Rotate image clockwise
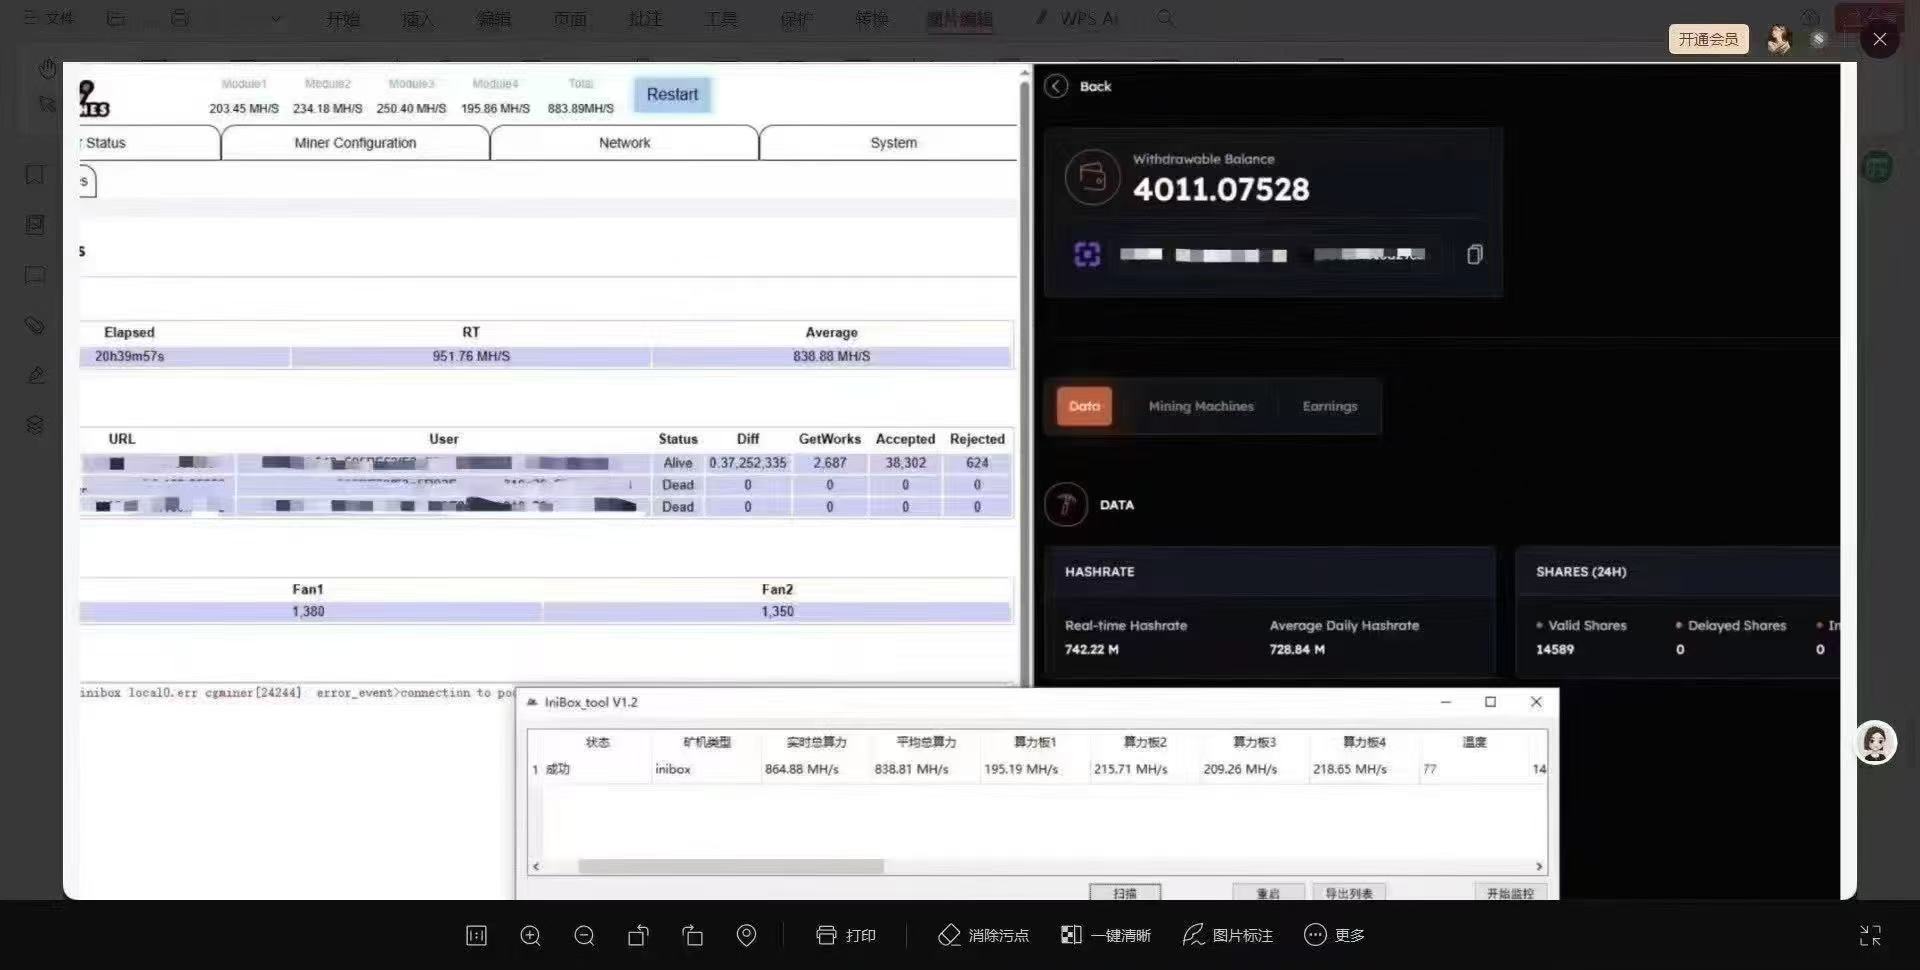Image resolution: width=1920 pixels, height=970 pixels. (692, 935)
